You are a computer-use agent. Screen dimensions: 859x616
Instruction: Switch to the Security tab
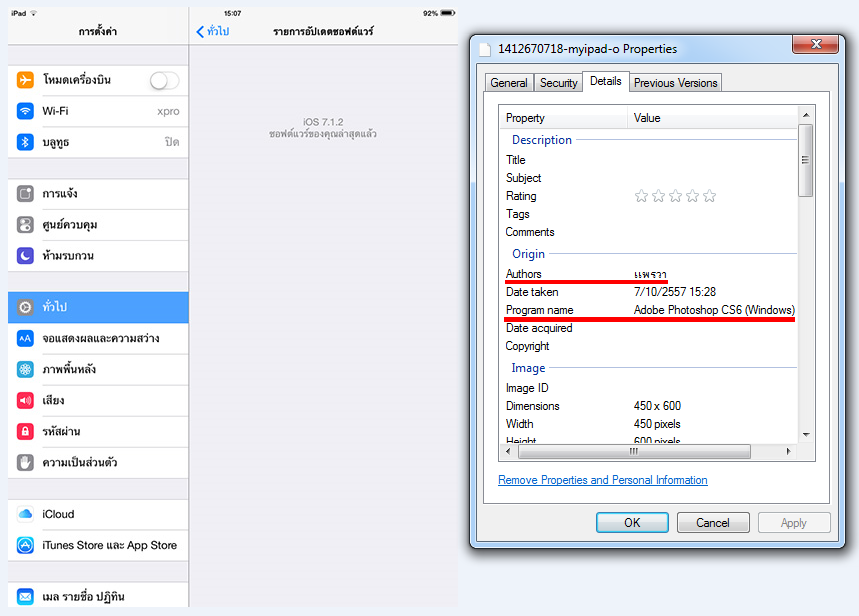click(558, 83)
